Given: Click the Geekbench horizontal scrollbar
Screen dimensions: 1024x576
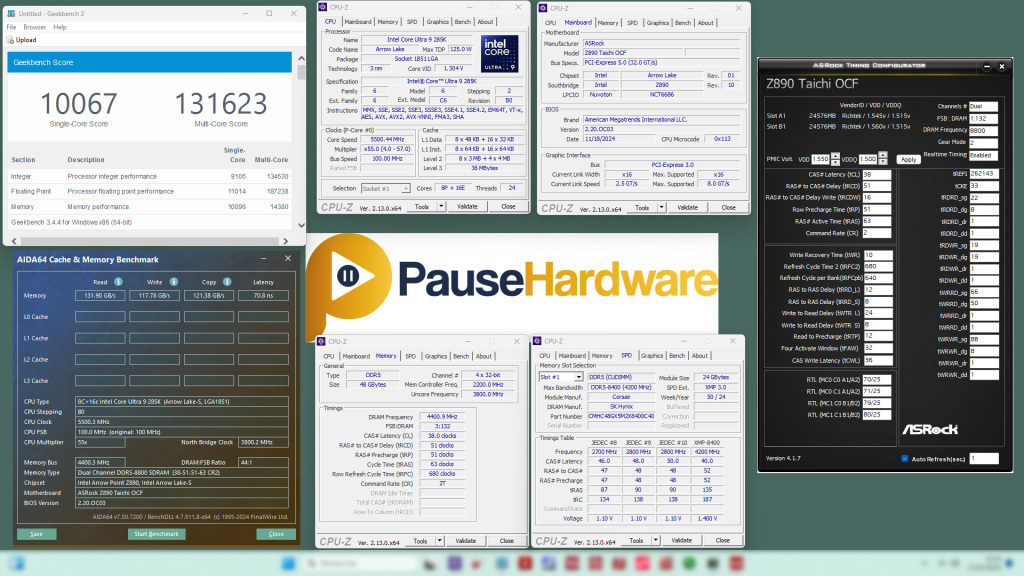Looking at the screenshot, I should tap(150, 241).
